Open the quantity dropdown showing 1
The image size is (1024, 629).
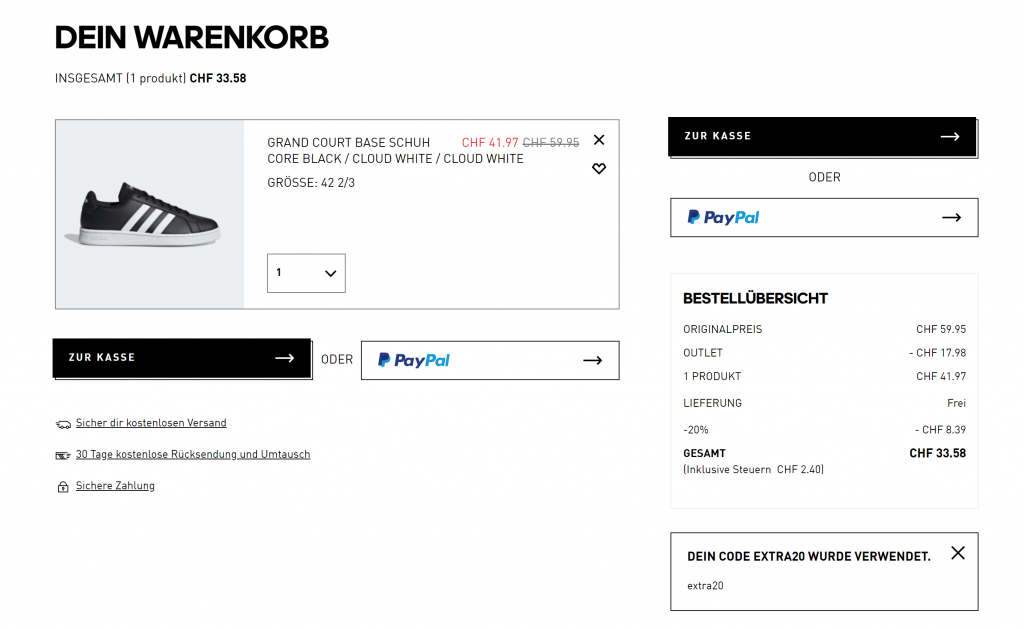[x=306, y=273]
